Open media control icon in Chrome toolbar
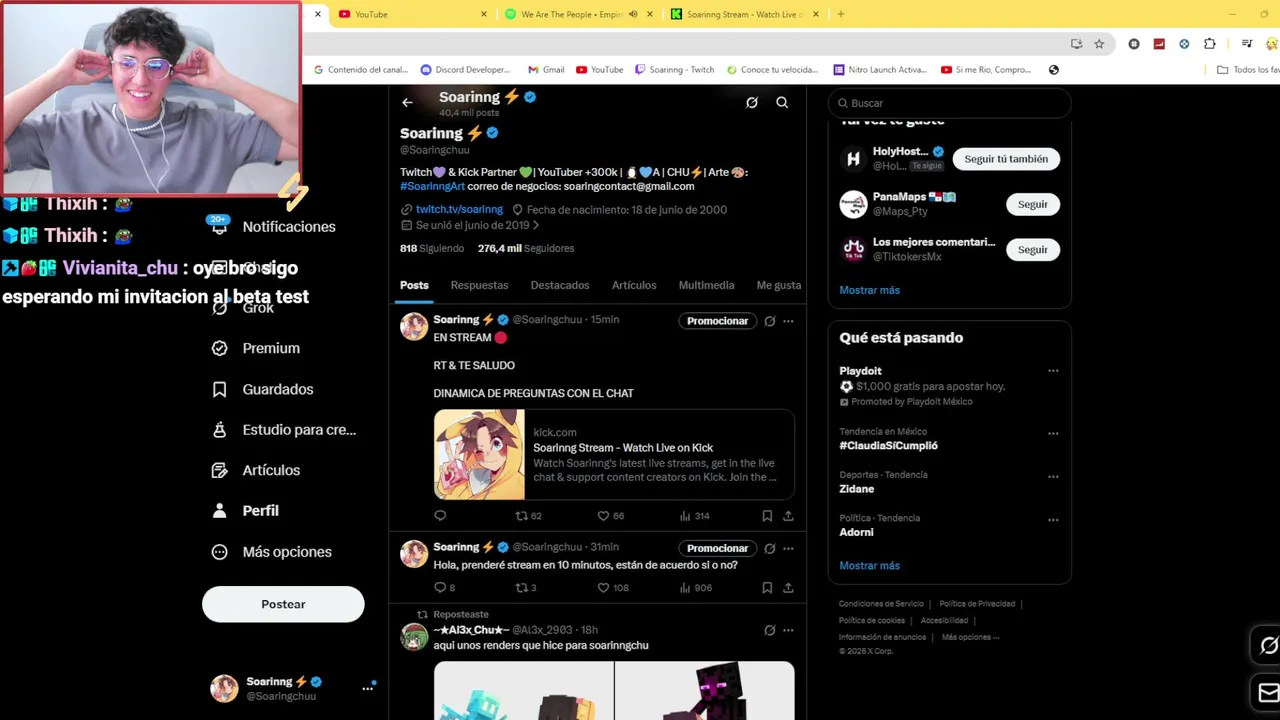This screenshot has height=720, width=1280. click(x=1246, y=44)
